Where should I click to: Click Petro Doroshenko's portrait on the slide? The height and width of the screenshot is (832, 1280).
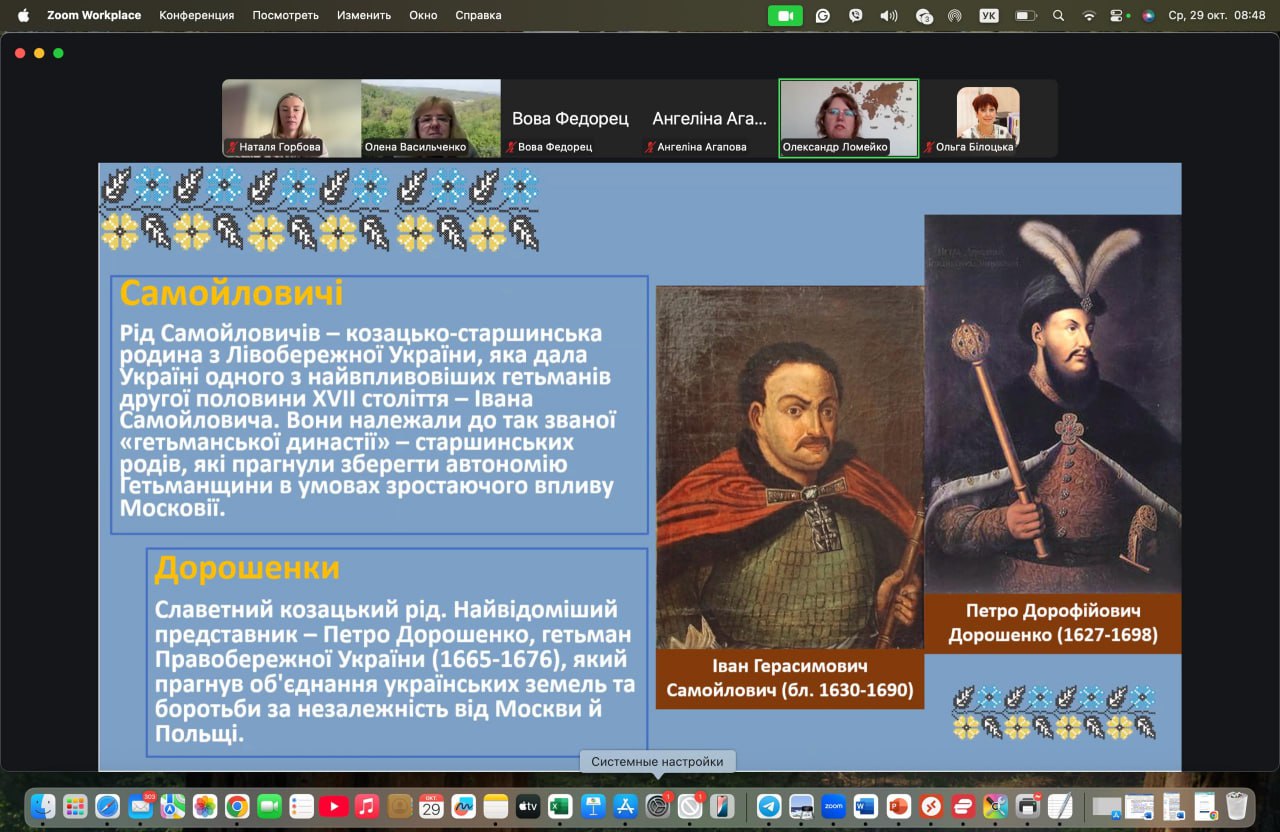tap(1053, 404)
